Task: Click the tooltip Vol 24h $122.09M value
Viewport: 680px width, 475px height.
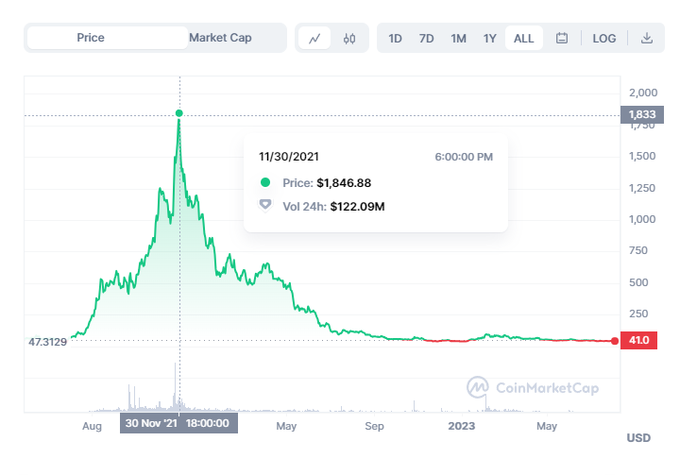Action: [x=357, y=206]
